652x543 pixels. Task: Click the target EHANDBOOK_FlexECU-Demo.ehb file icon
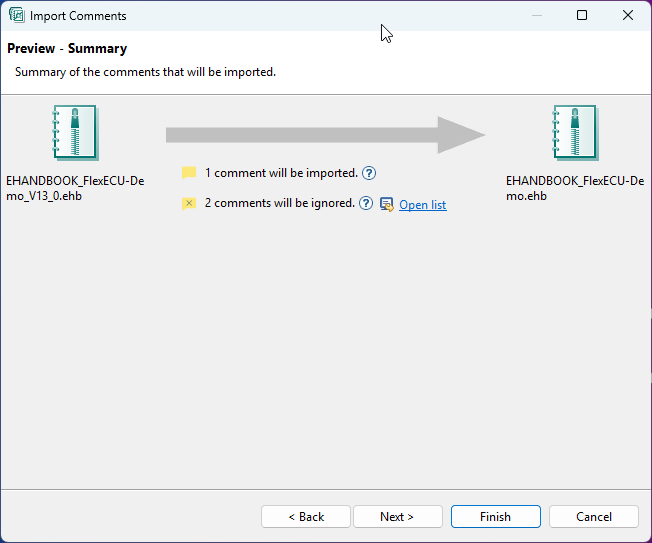click(x=575, y=133)
